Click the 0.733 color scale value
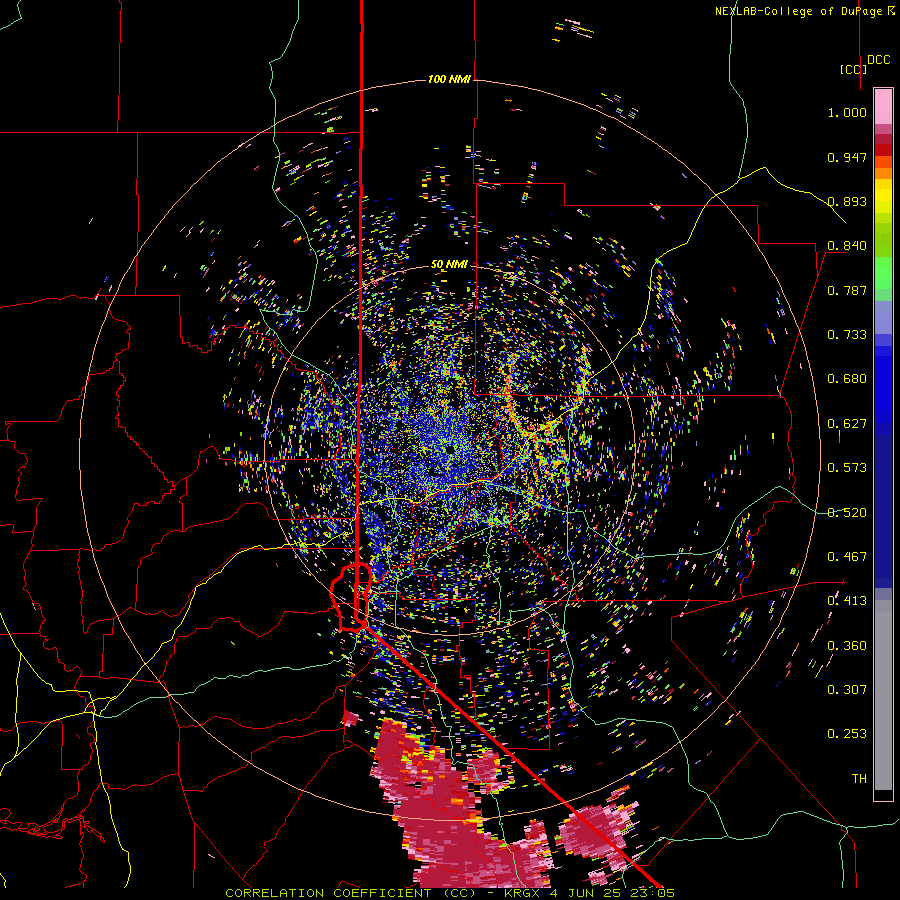 click(847, 335)
